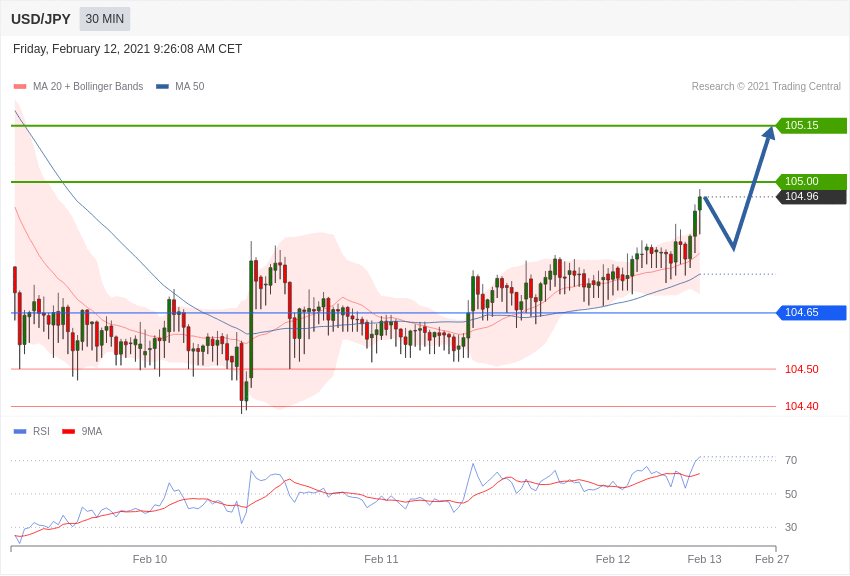This screenshot has height=576, width=850.
Task: Click the 104.96 current price tag
Action: pyautogui.click(x=812, y=197)
